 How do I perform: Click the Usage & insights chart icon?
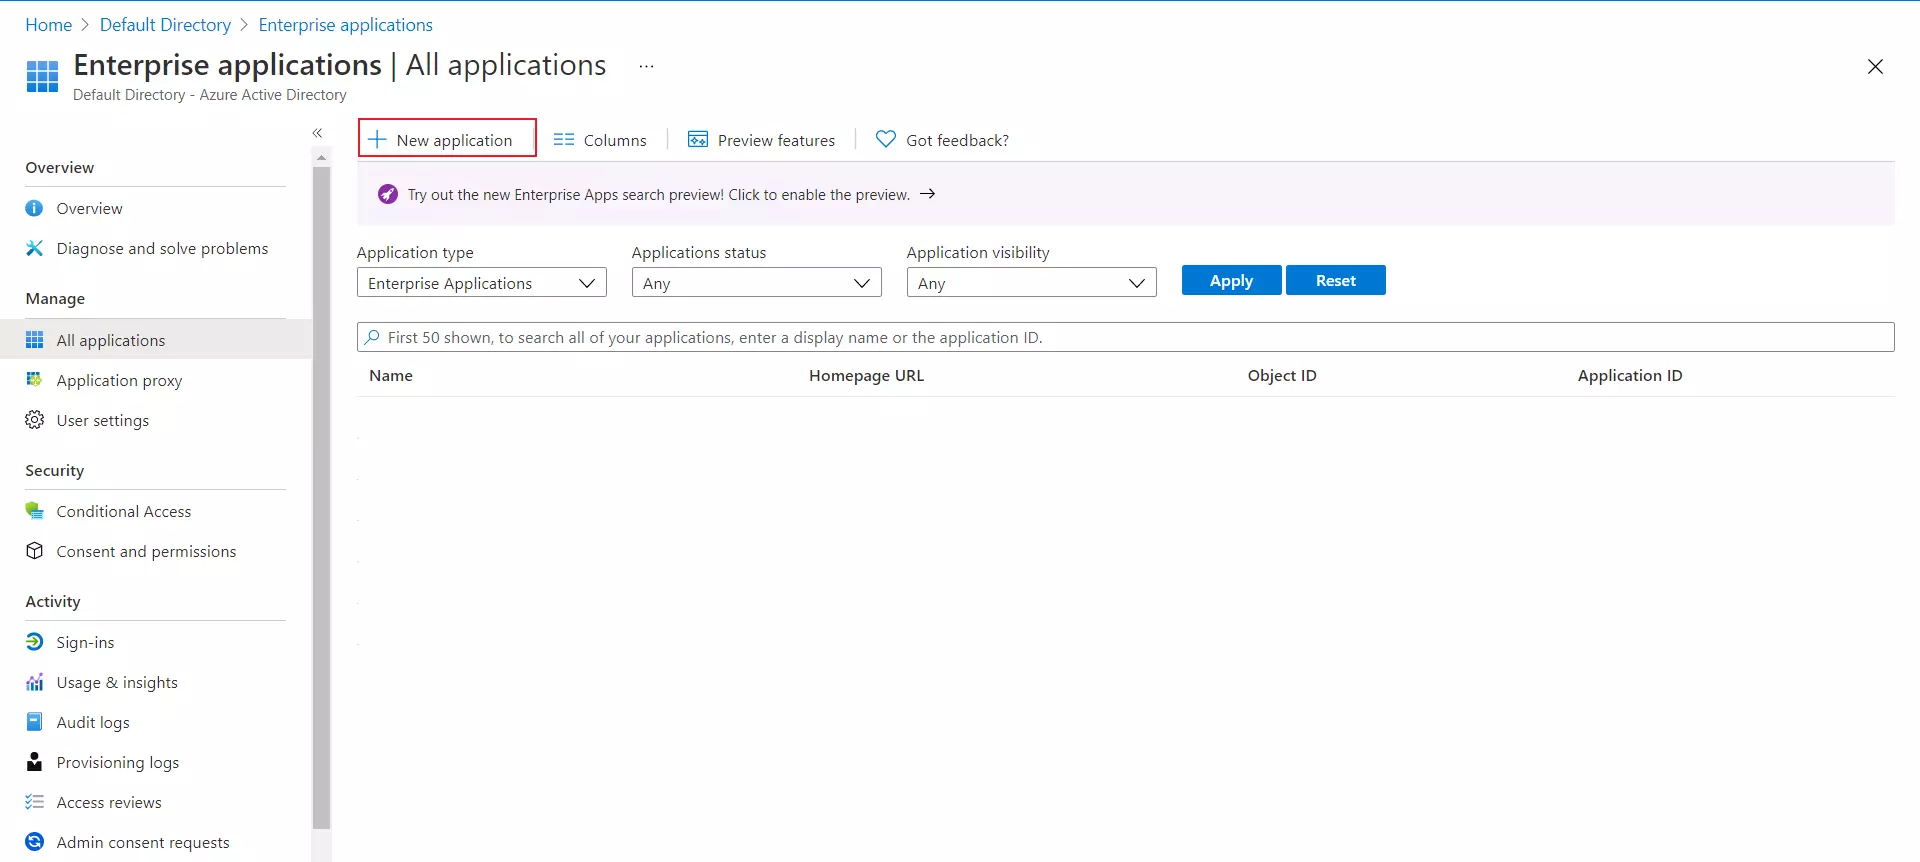pos(34,682)
